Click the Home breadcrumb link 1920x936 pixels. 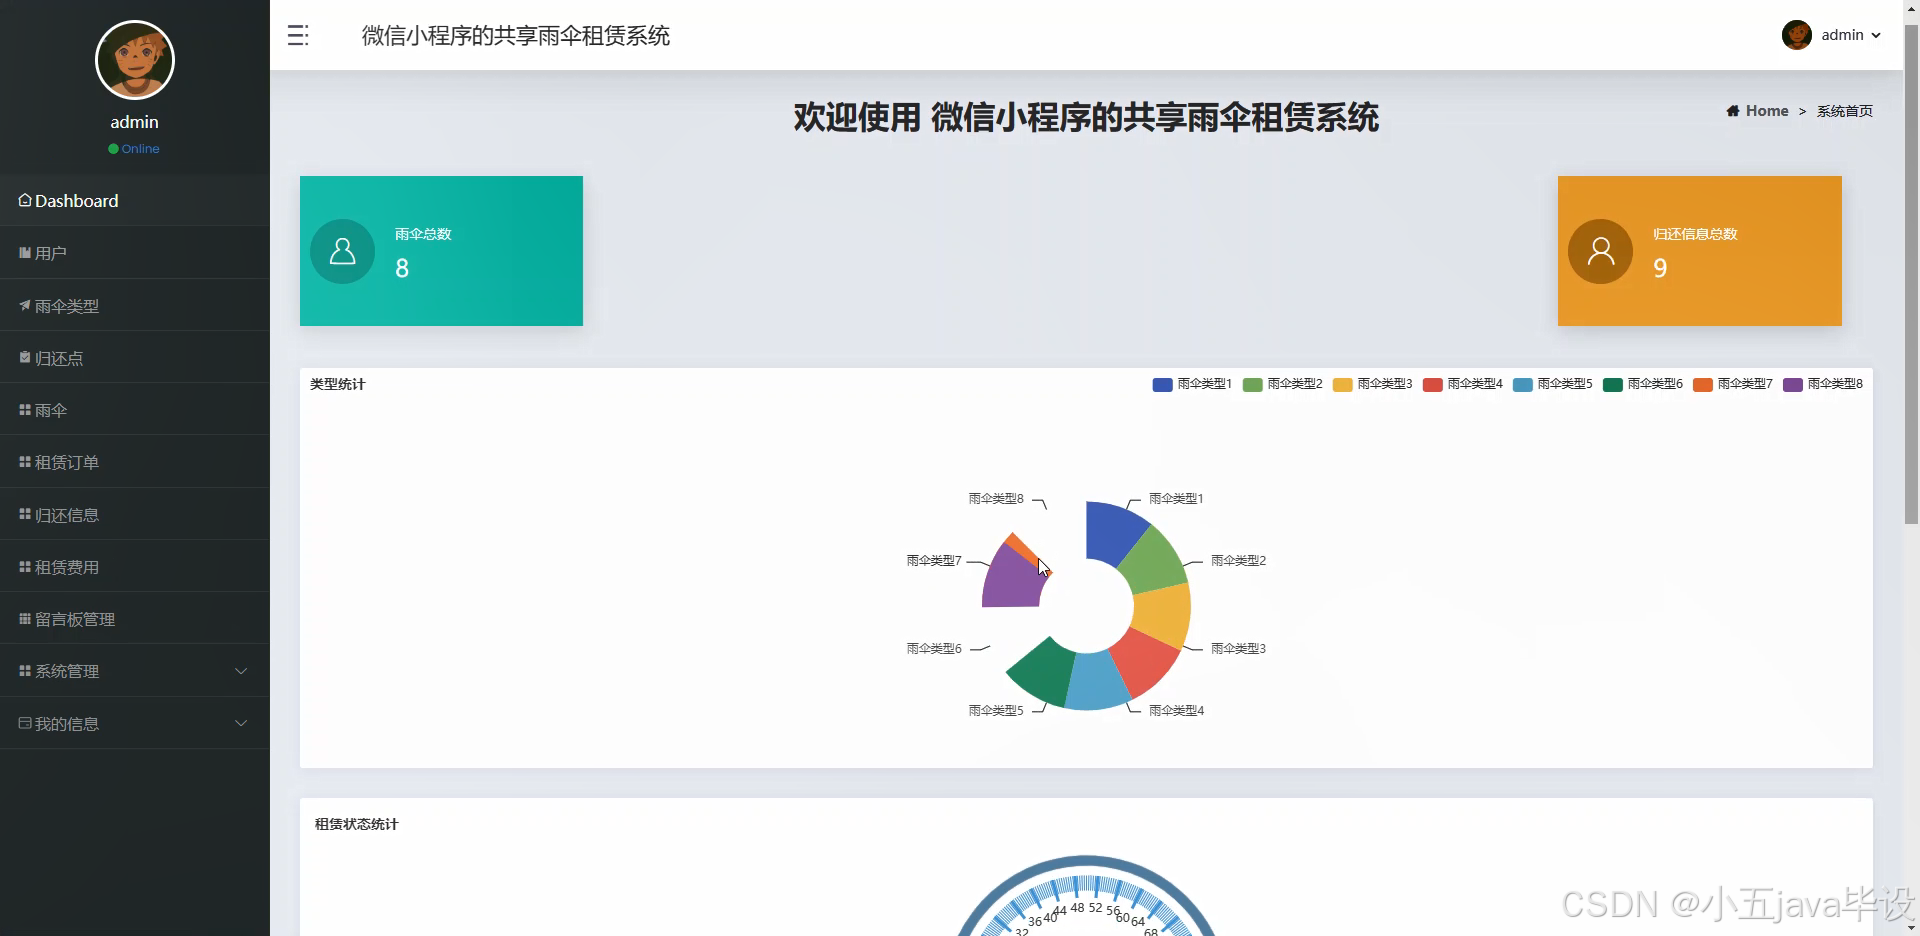click(1767, 111)
